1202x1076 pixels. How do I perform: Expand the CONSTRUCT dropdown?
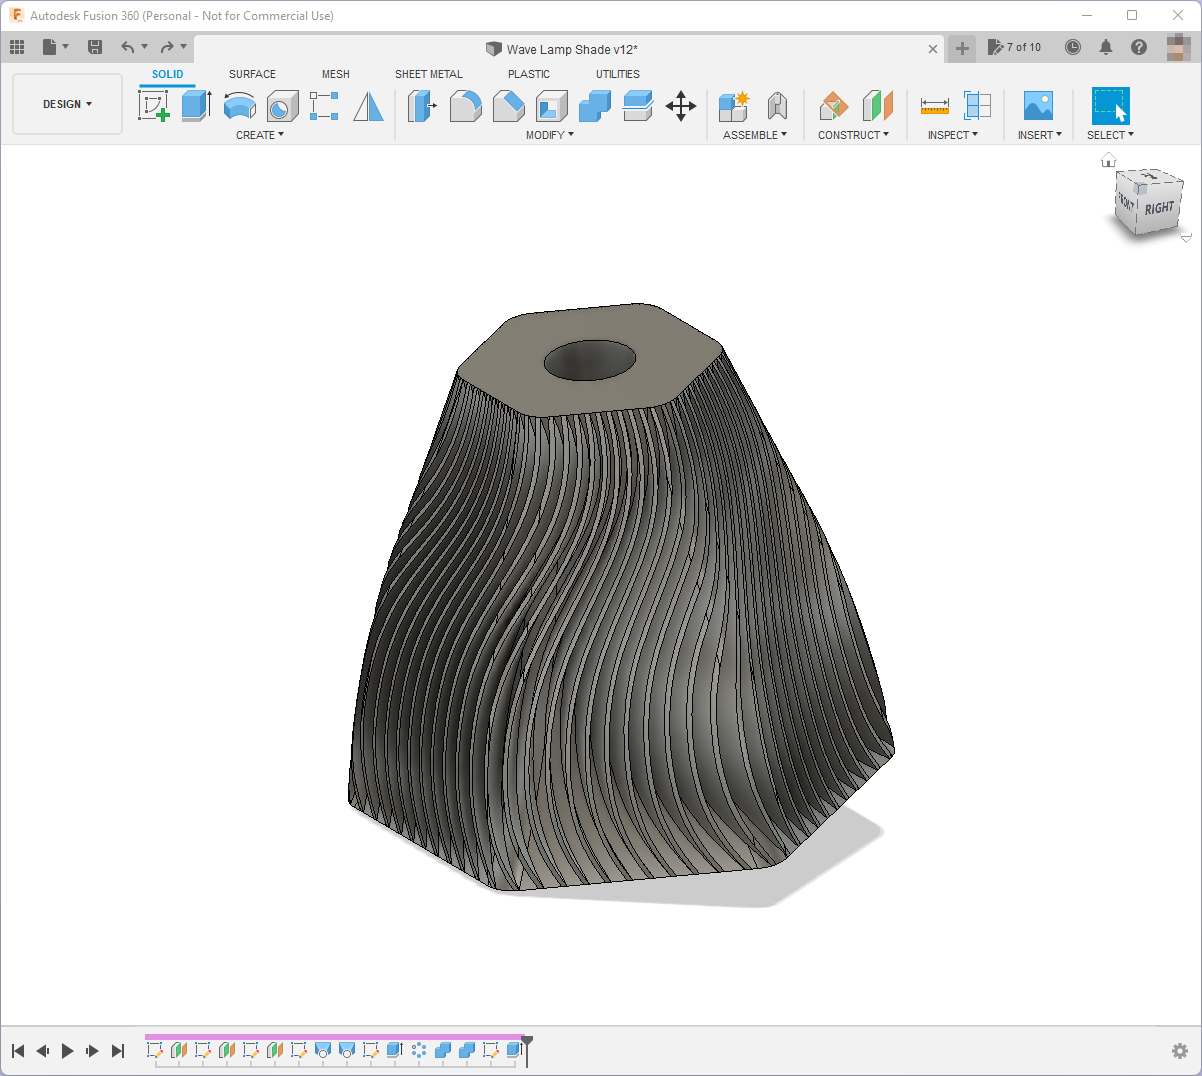pyautogui.click(x=853, y=135)
